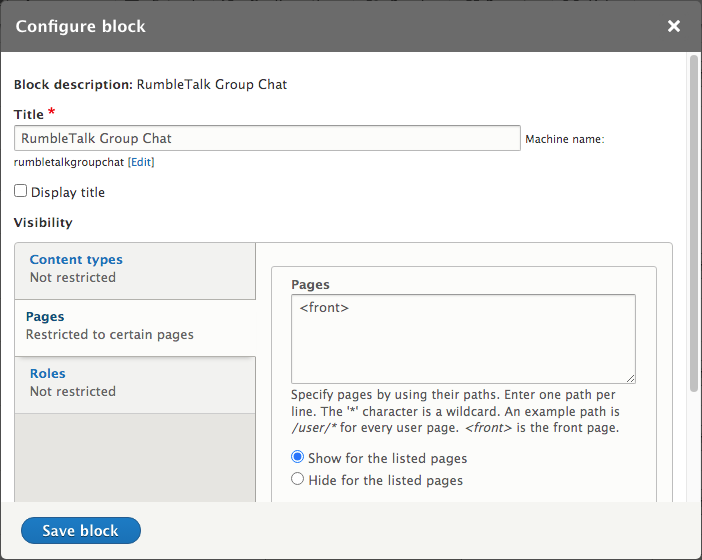The width and height of the screenshot is (702, 560).
Task: Click the Configure block title bar
Action: [300, 26]
